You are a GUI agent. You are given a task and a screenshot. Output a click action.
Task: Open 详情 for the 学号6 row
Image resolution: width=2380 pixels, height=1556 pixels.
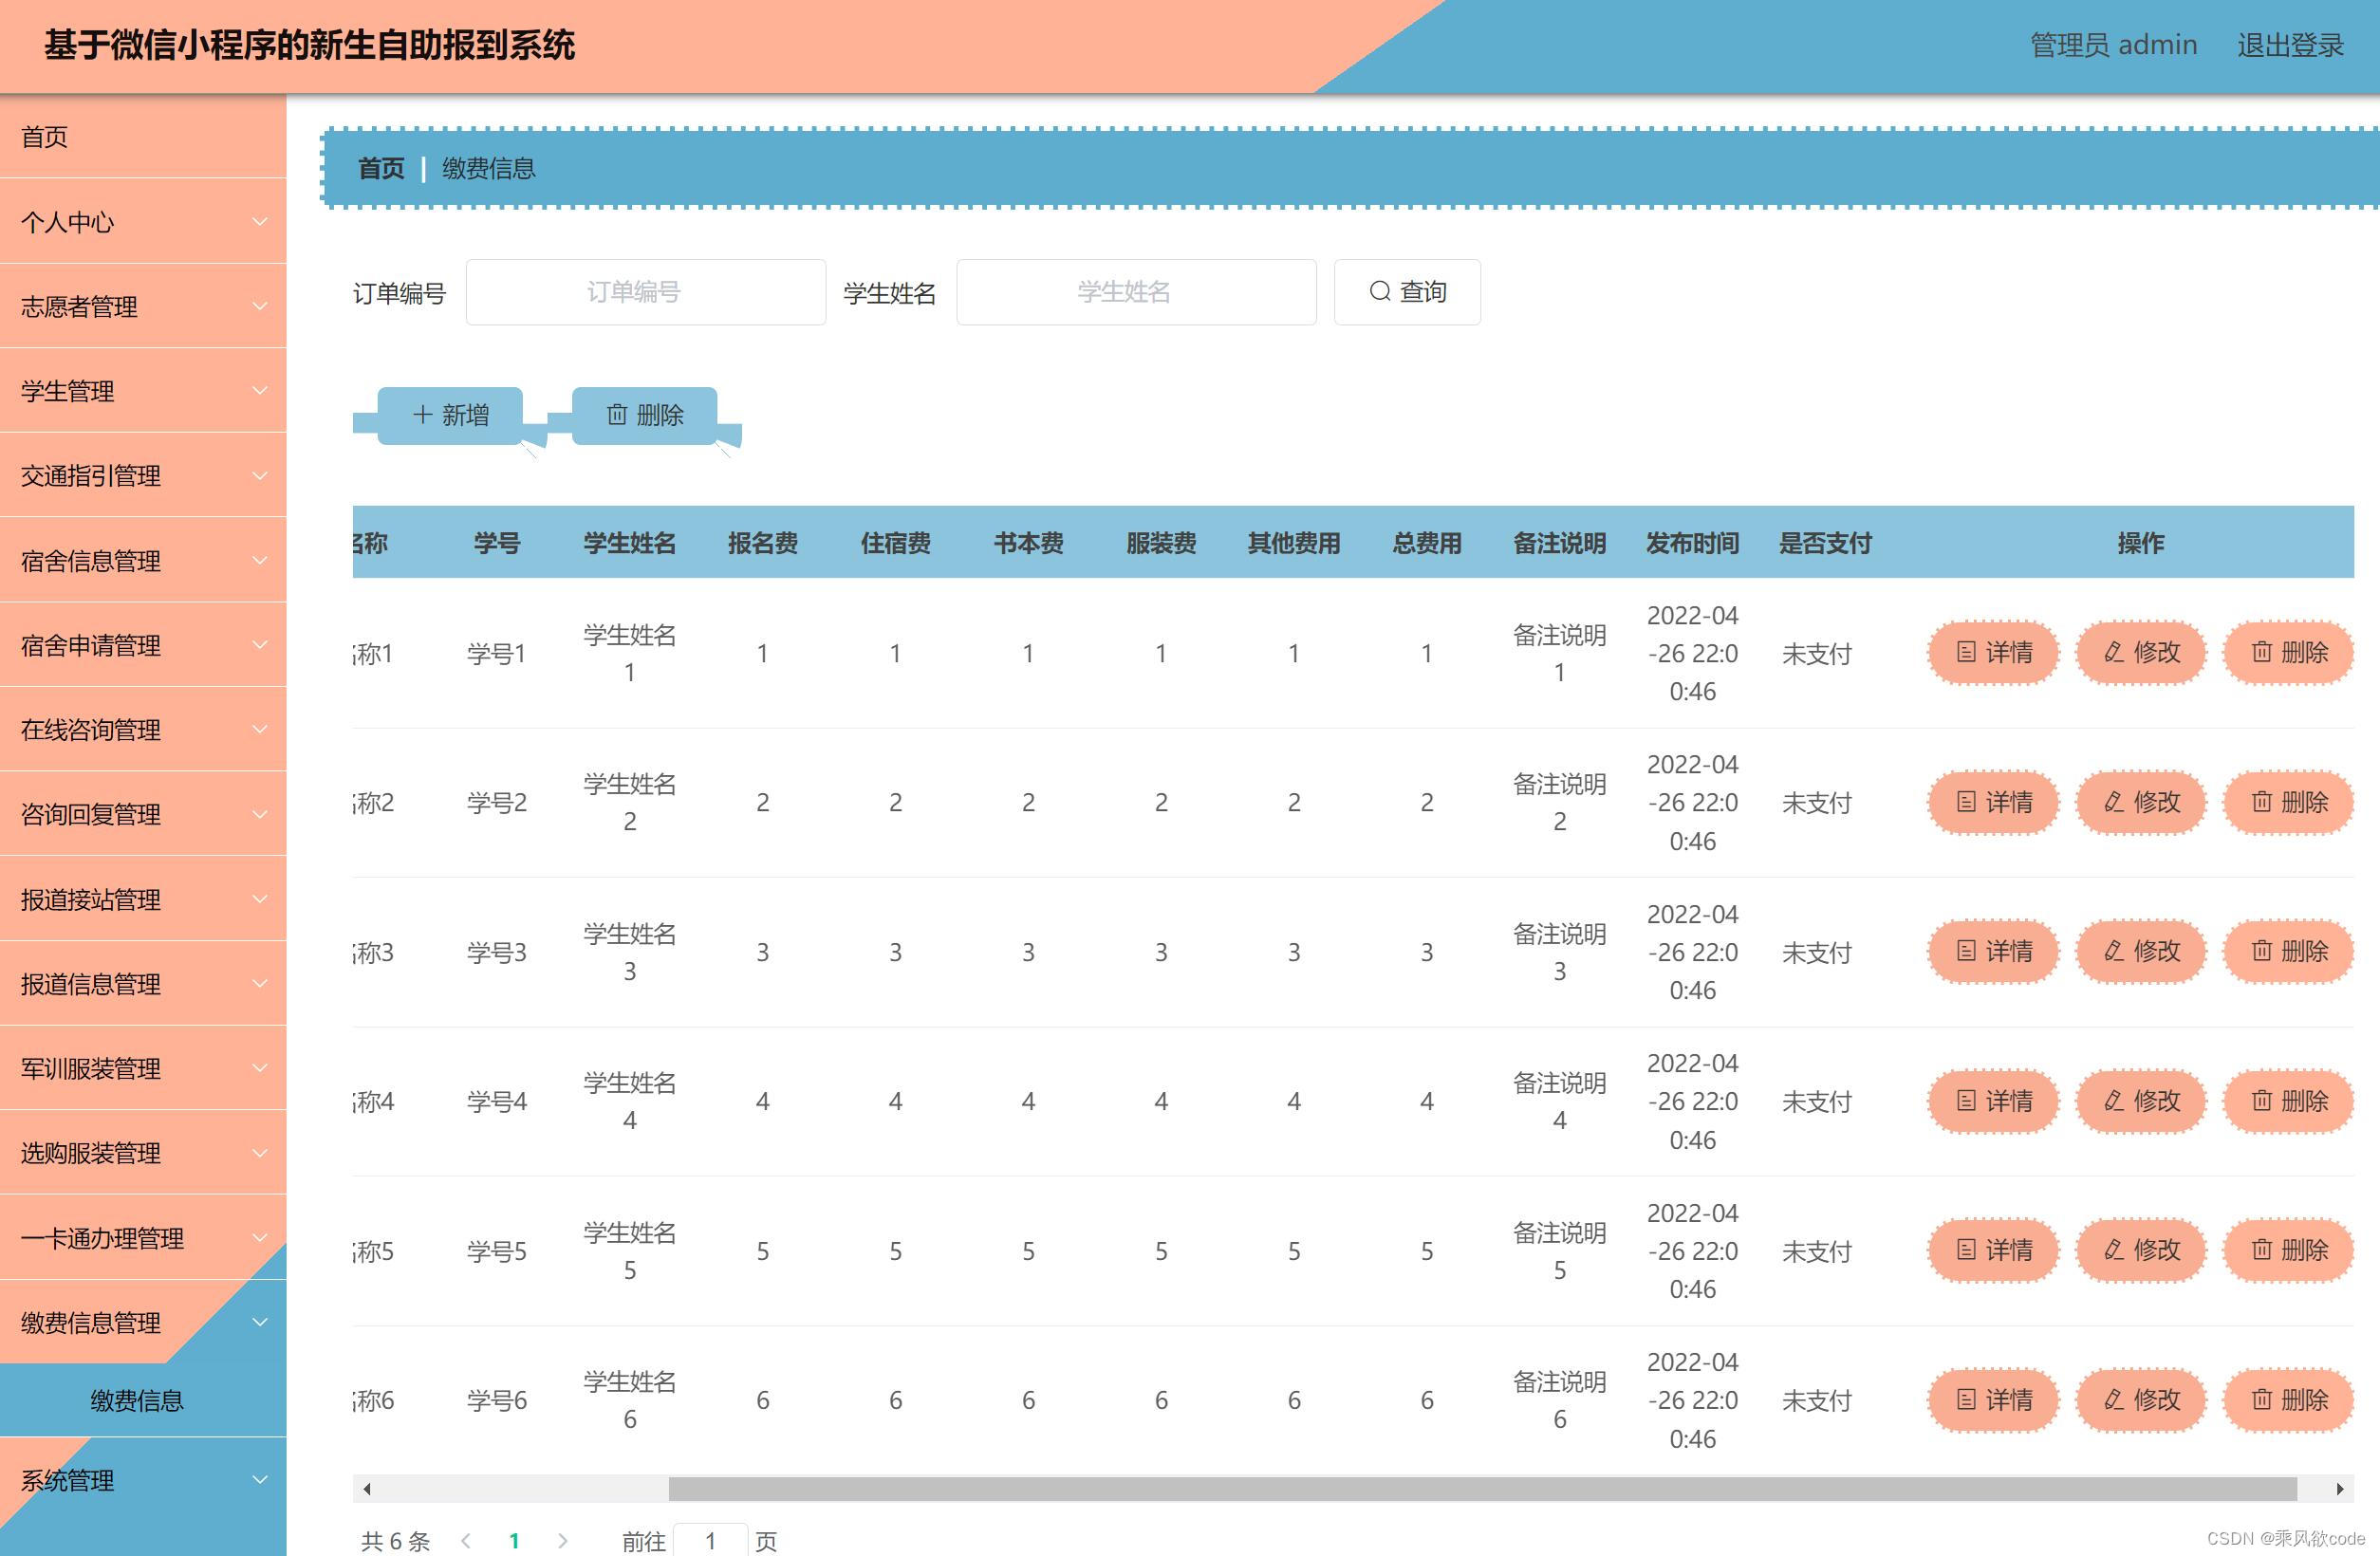pos(1993,1399)
